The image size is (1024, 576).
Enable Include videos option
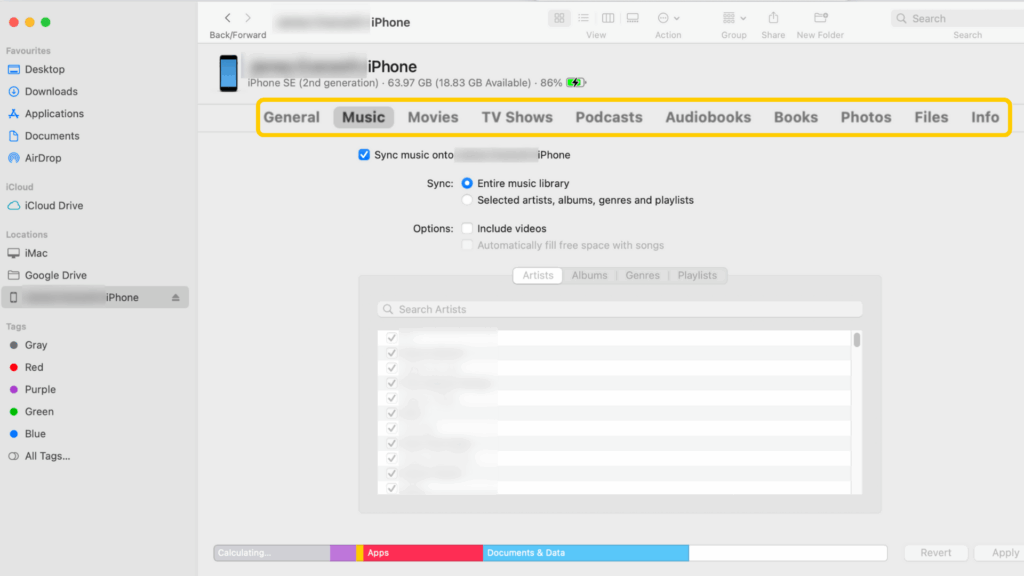coord(466,228)
